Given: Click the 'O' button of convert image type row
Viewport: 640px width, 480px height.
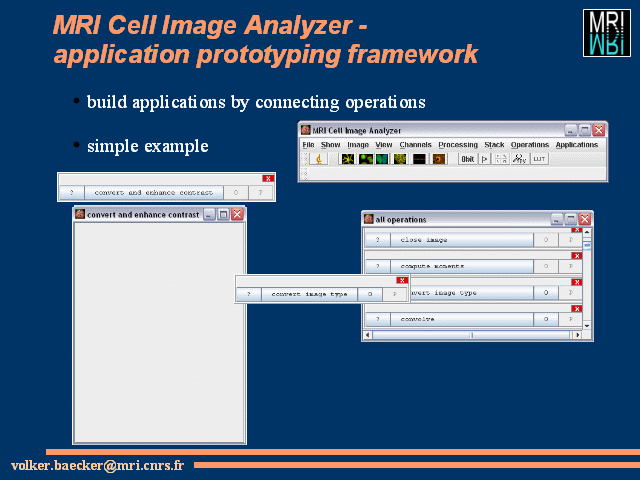Looking at the screenshot, I should (546, 293).
